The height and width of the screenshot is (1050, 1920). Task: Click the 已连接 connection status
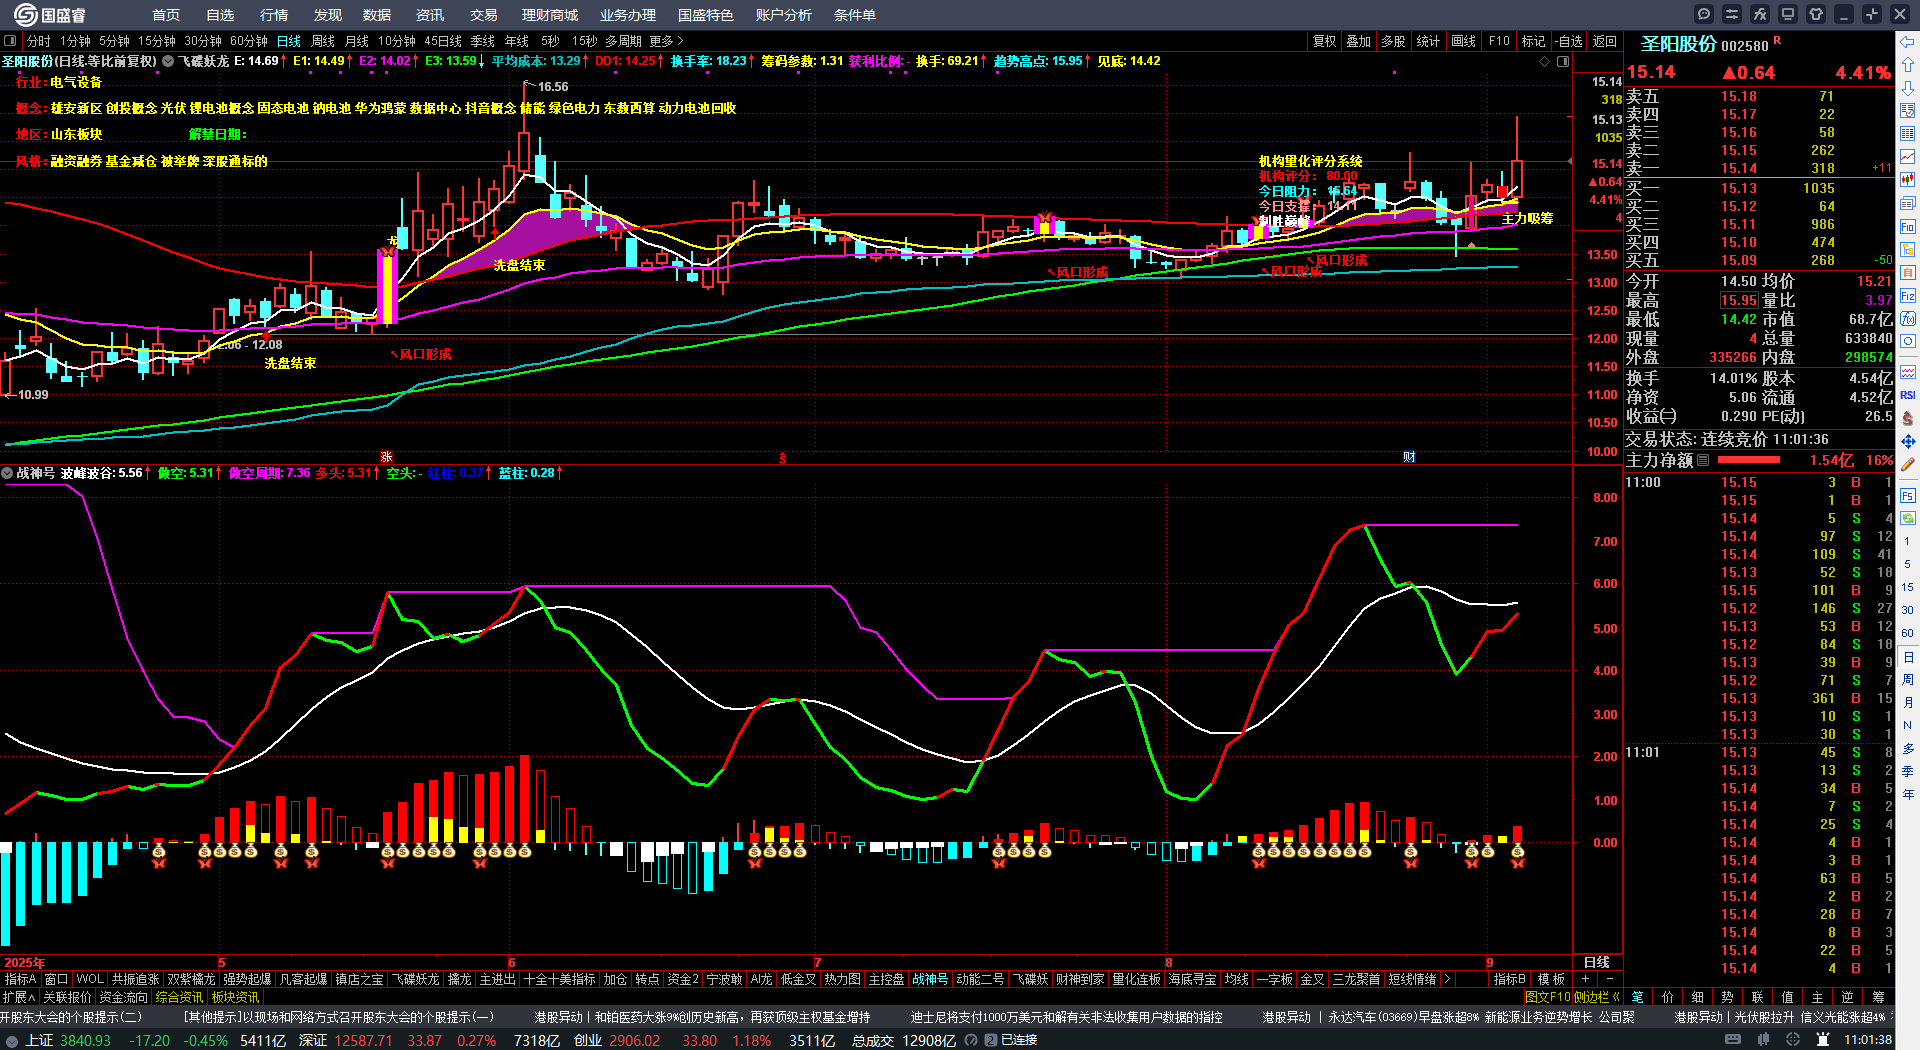pyautogui.click(x=1019, y=1040)
